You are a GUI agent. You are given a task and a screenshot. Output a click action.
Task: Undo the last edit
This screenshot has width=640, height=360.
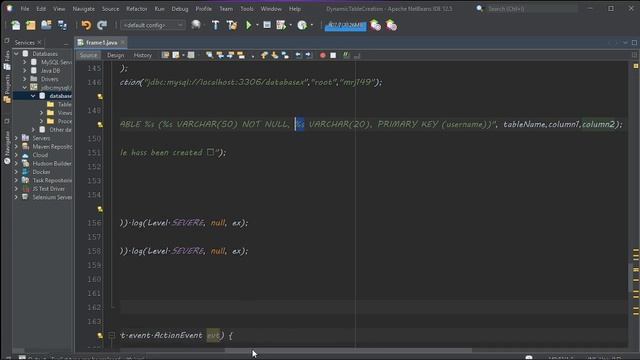point(86,25)
